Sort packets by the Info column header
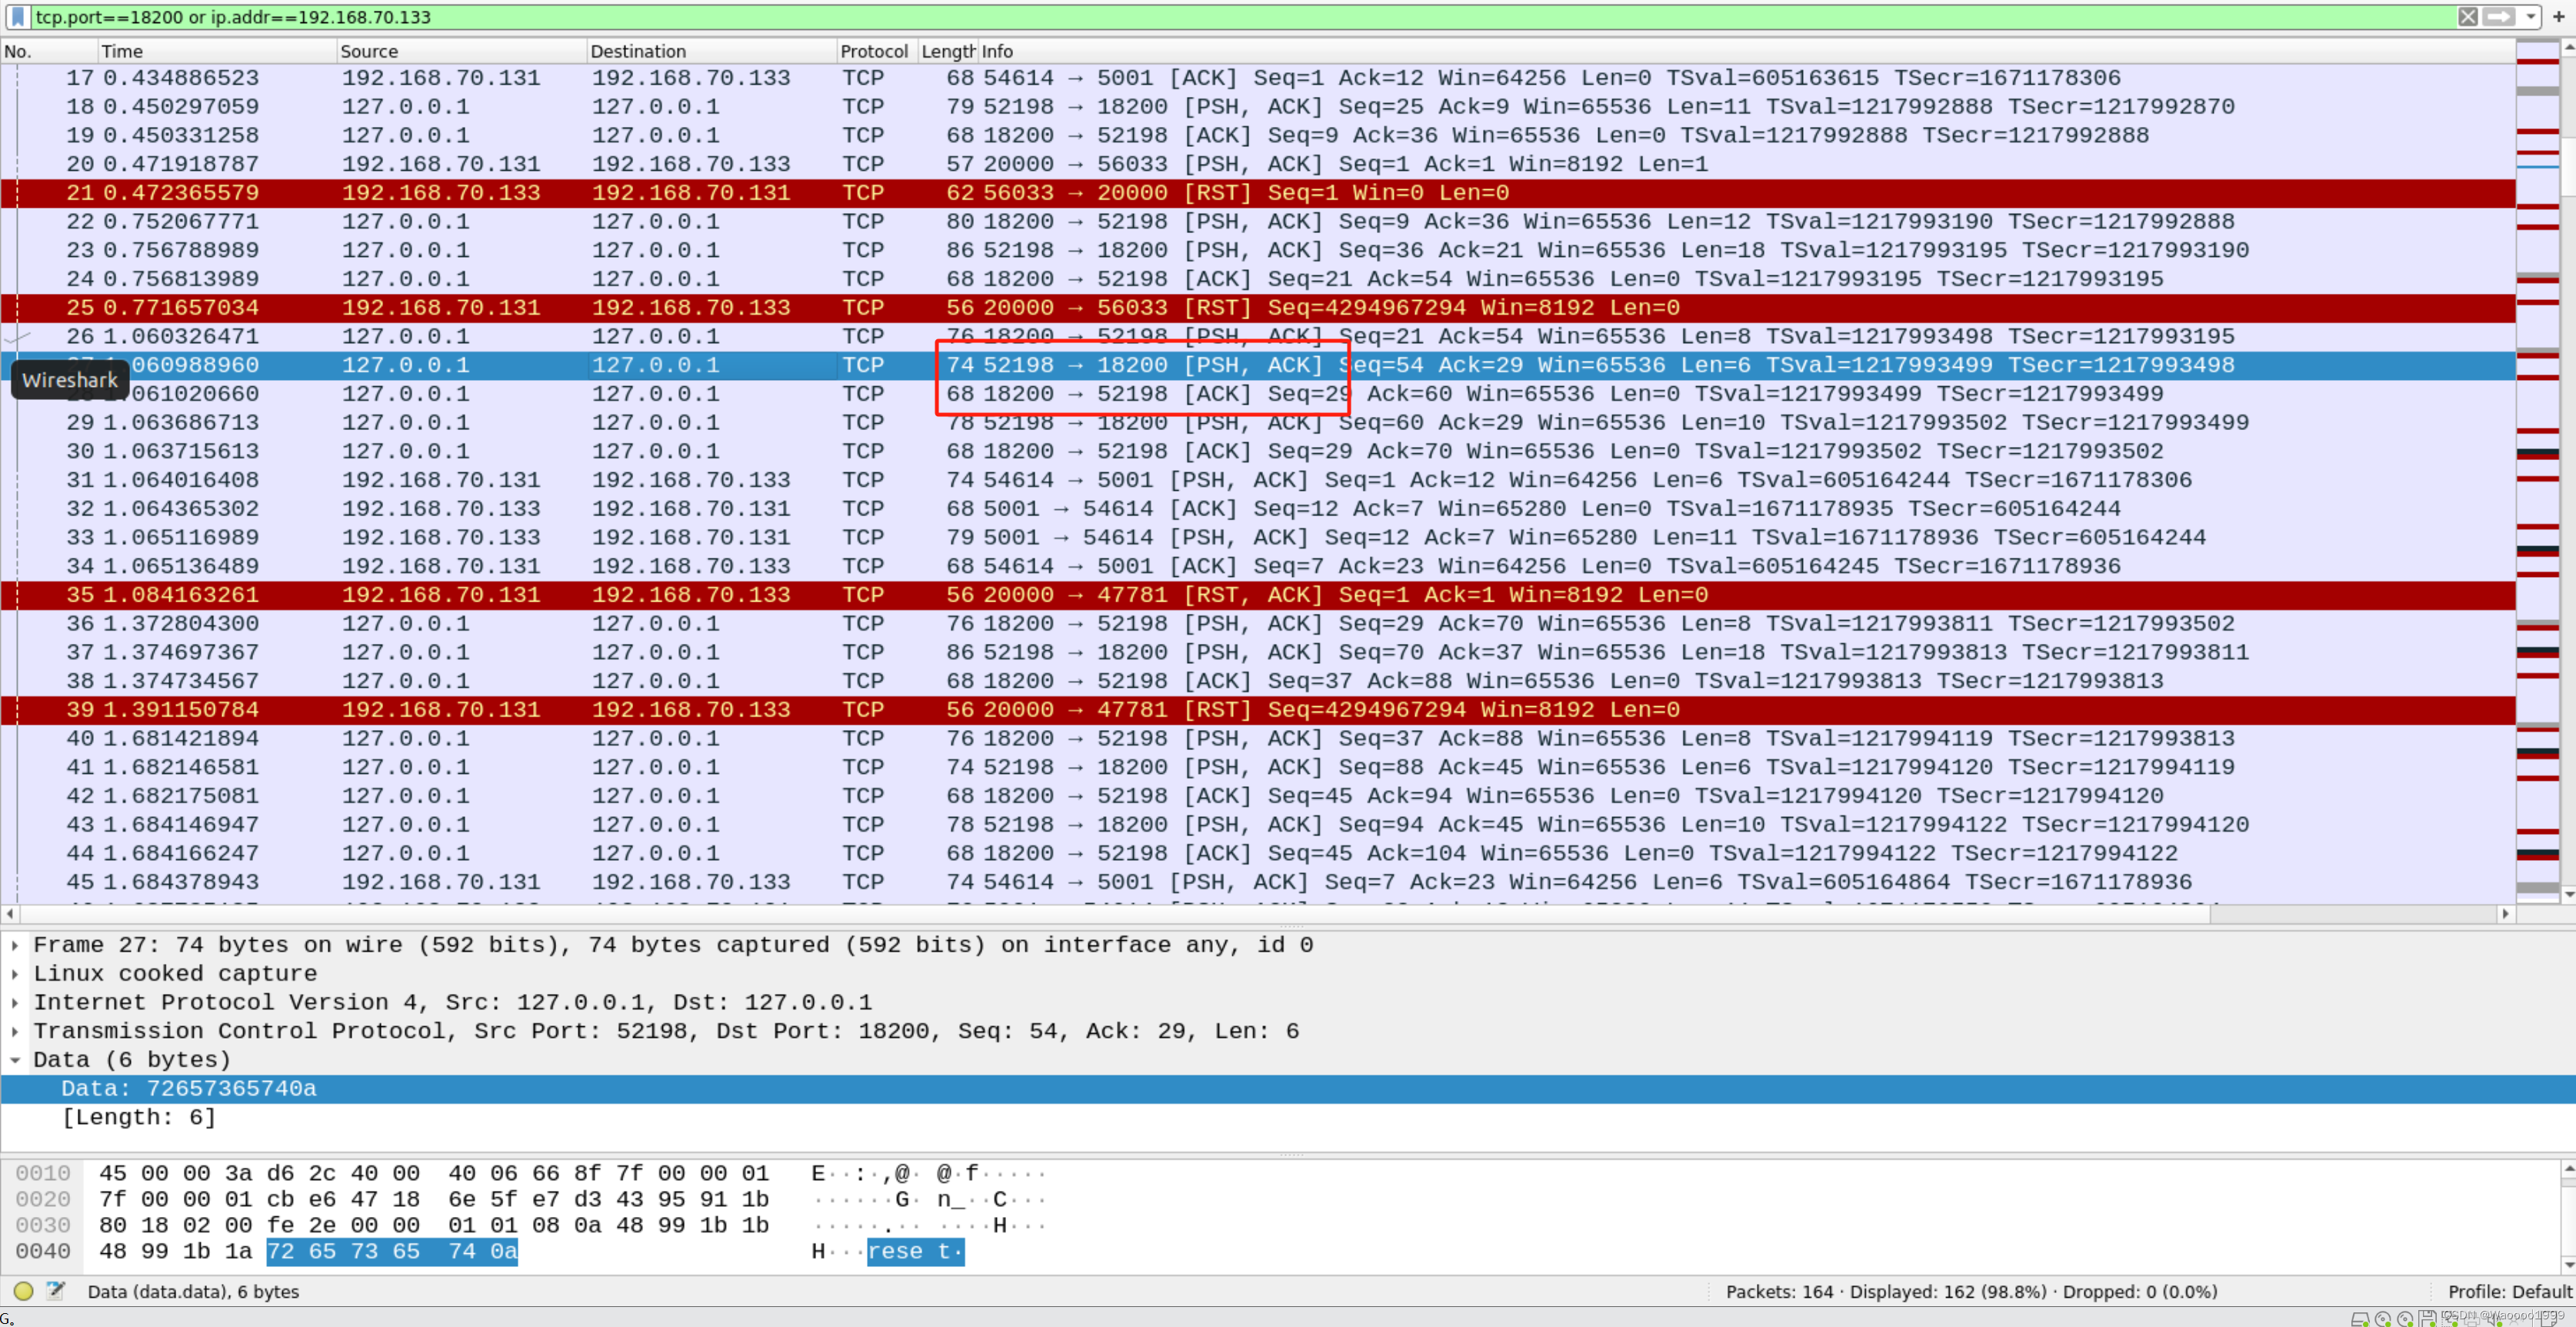The height and width of the screenshot is (1327, 2576). (x=1746, y=51)
